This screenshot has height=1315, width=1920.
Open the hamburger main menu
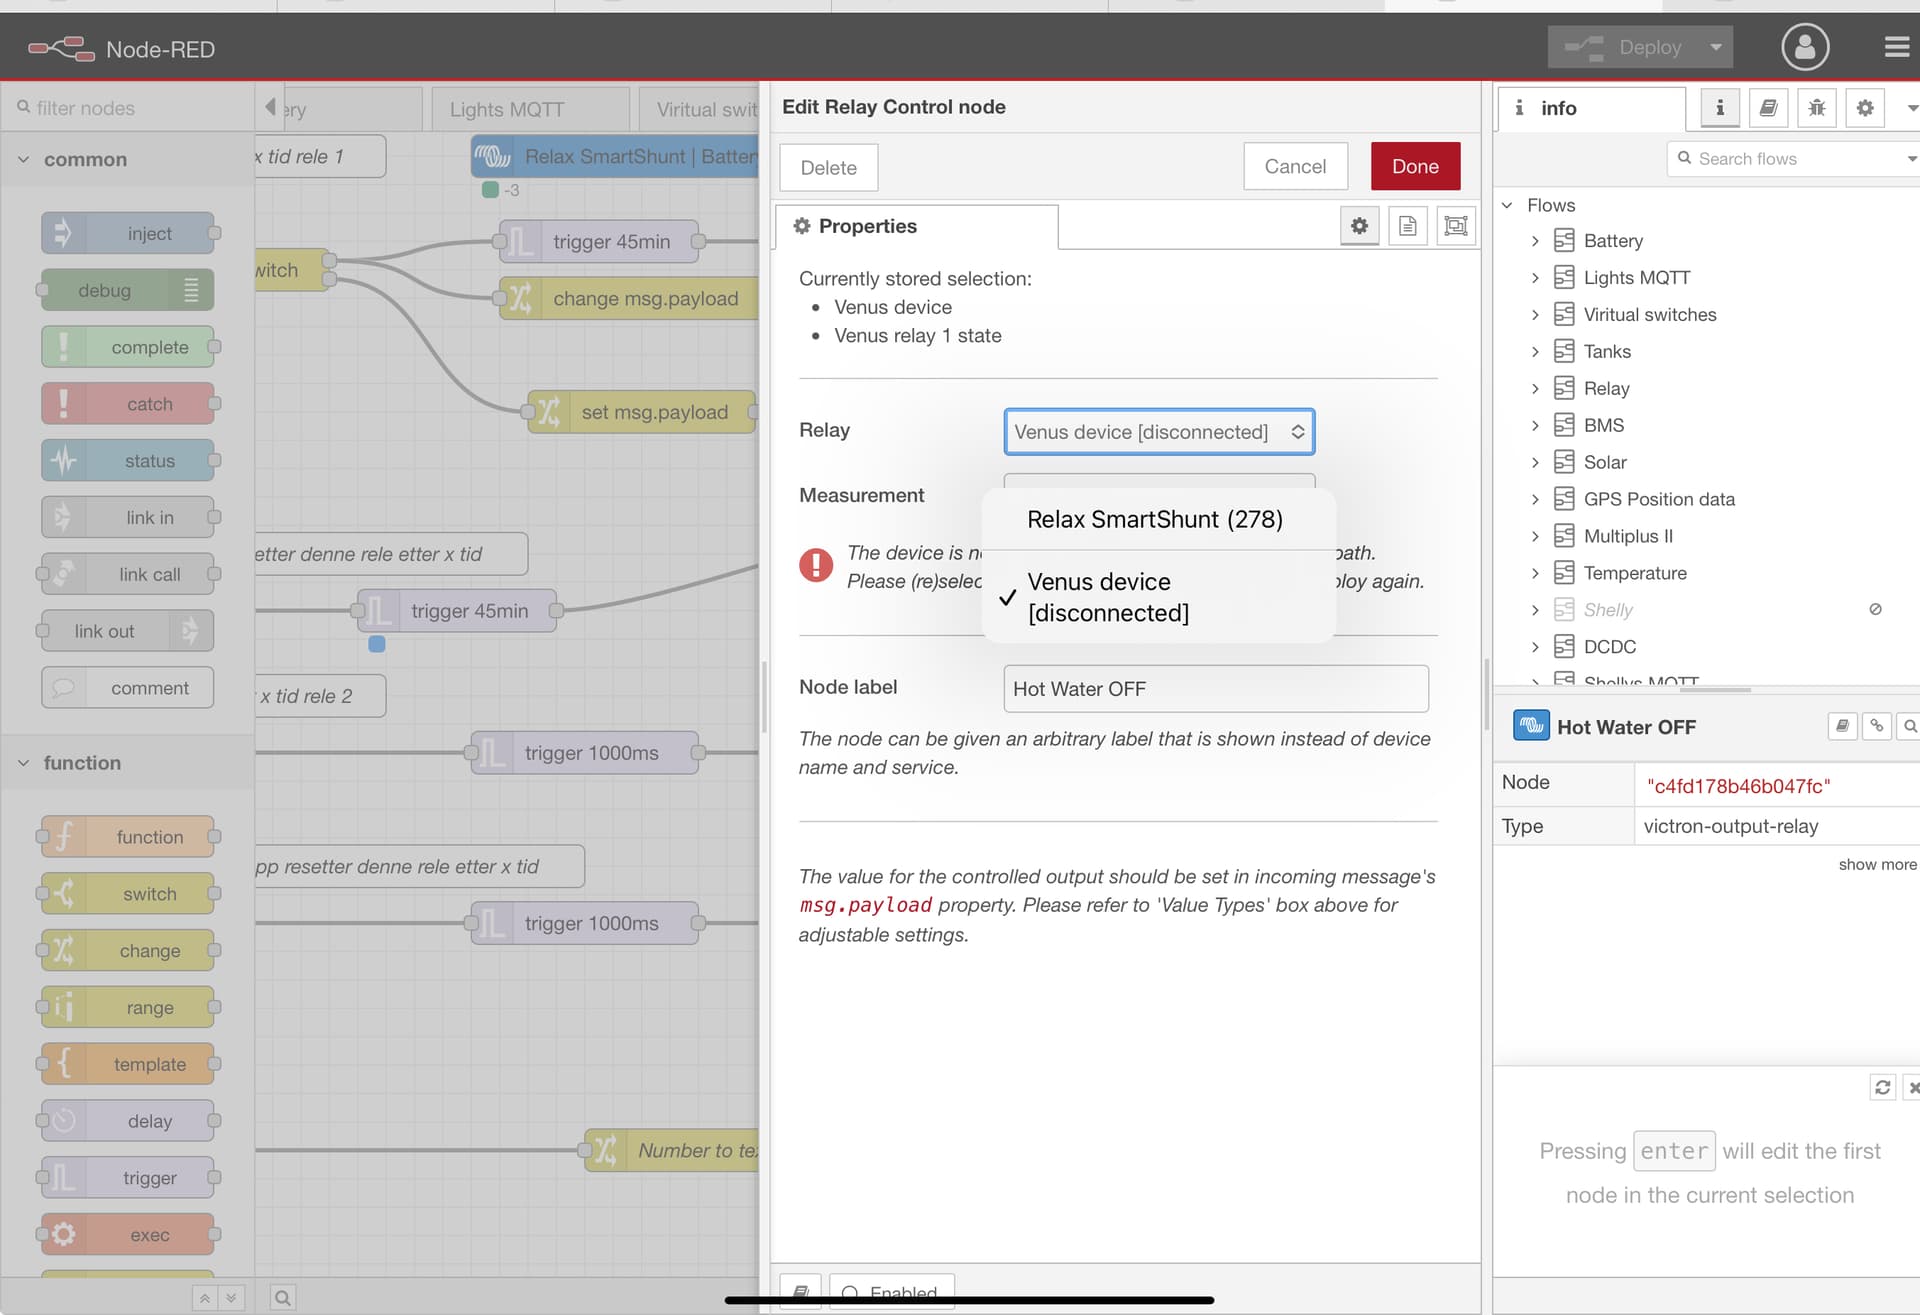(x=1896, y=47)
